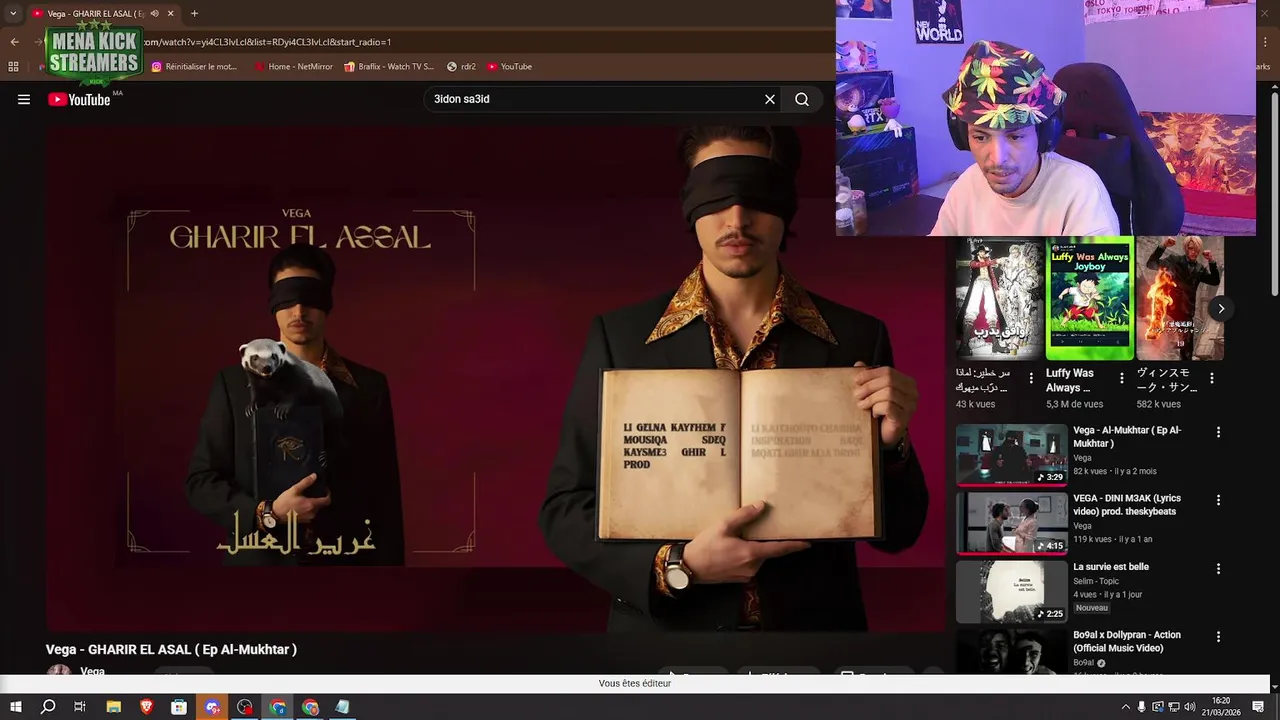Play La survie est belle thumbnail

1011,591
